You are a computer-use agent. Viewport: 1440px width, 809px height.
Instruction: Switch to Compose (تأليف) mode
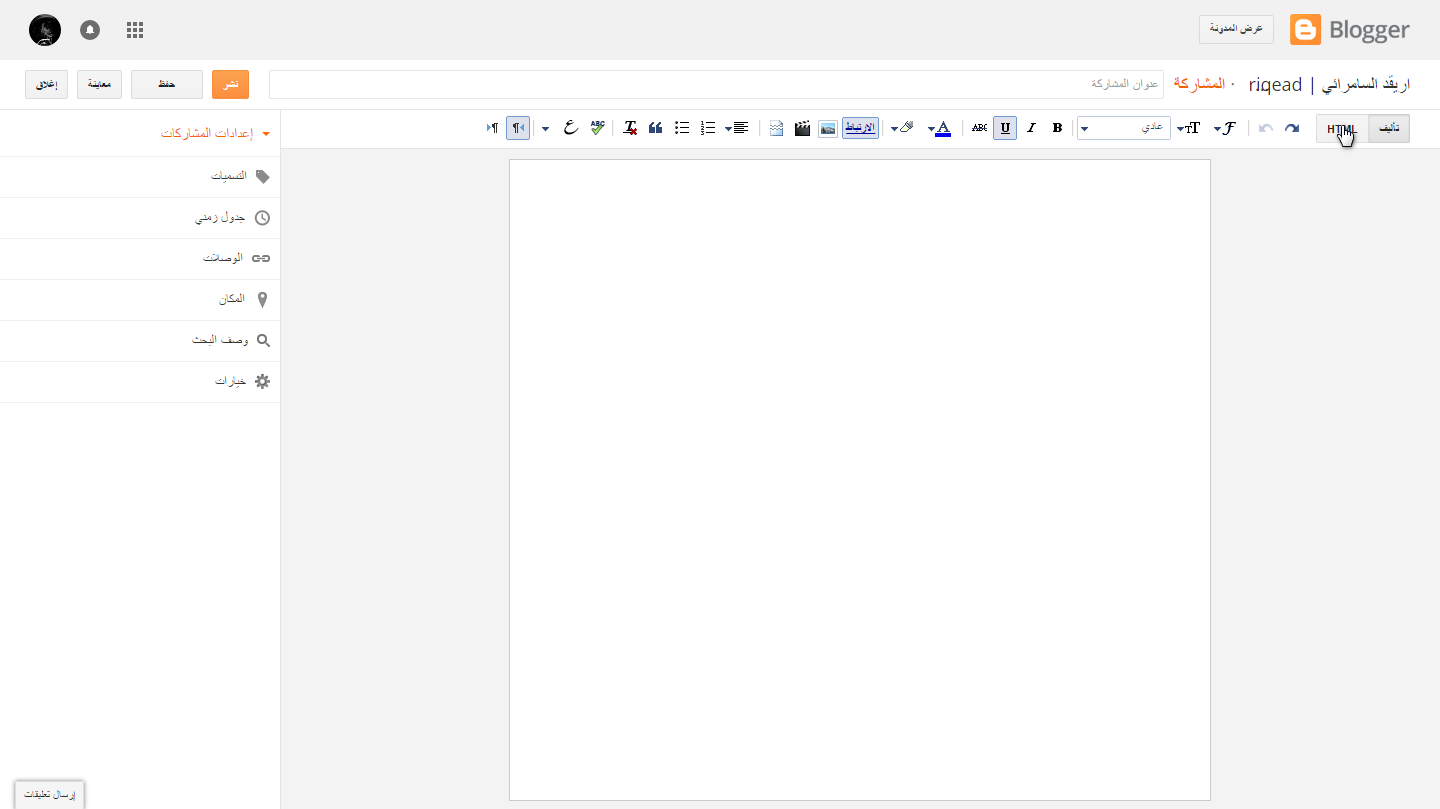[x=1389, y=129]
